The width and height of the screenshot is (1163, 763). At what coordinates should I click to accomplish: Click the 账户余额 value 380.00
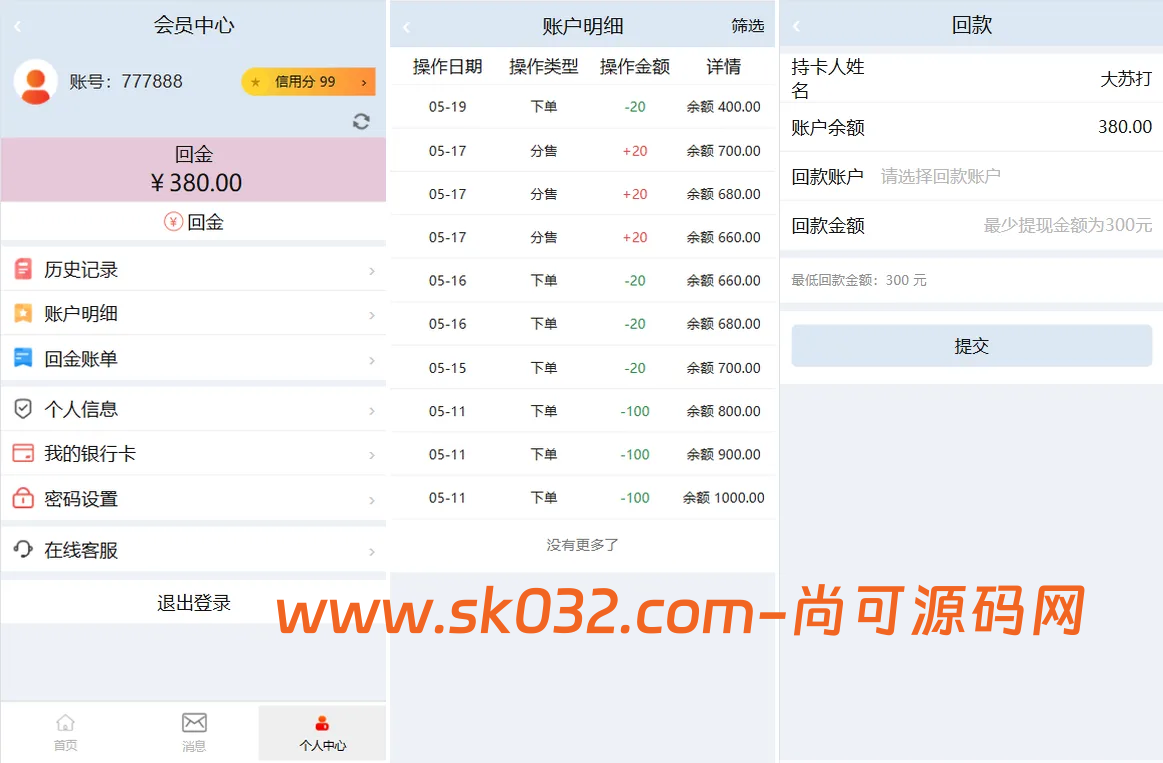[1125, 127]
